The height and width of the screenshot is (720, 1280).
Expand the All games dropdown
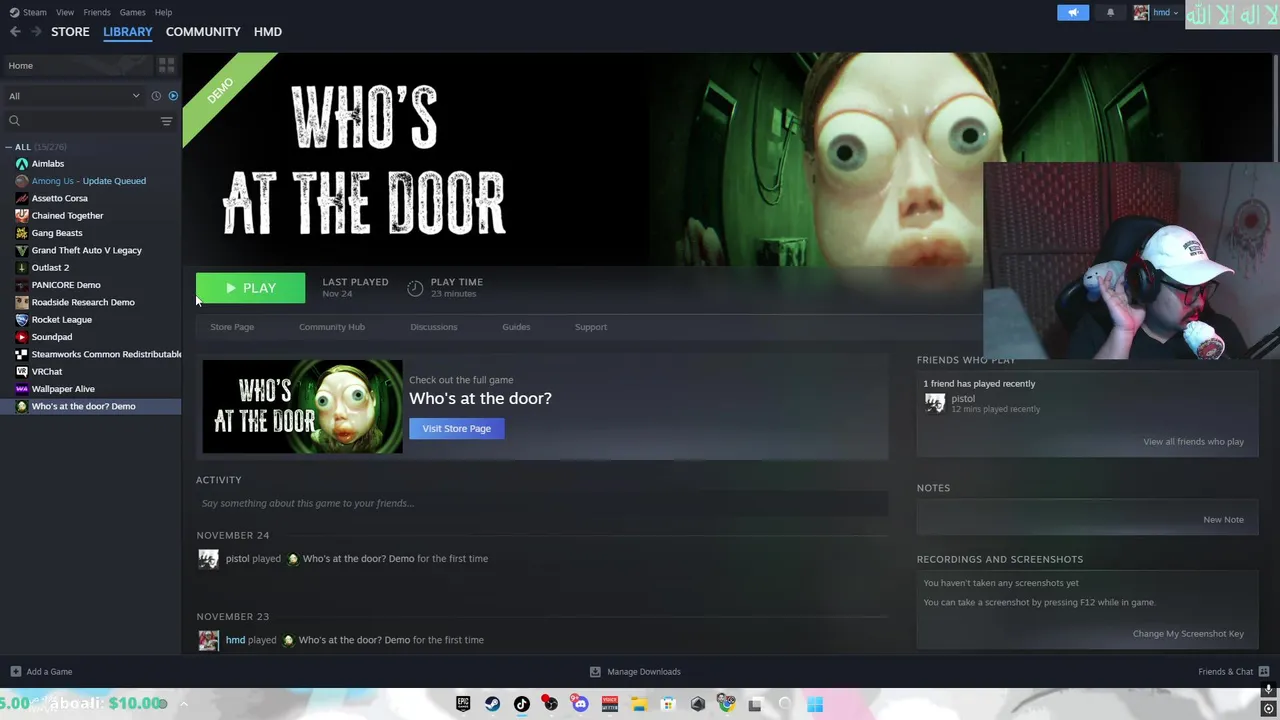74,96
